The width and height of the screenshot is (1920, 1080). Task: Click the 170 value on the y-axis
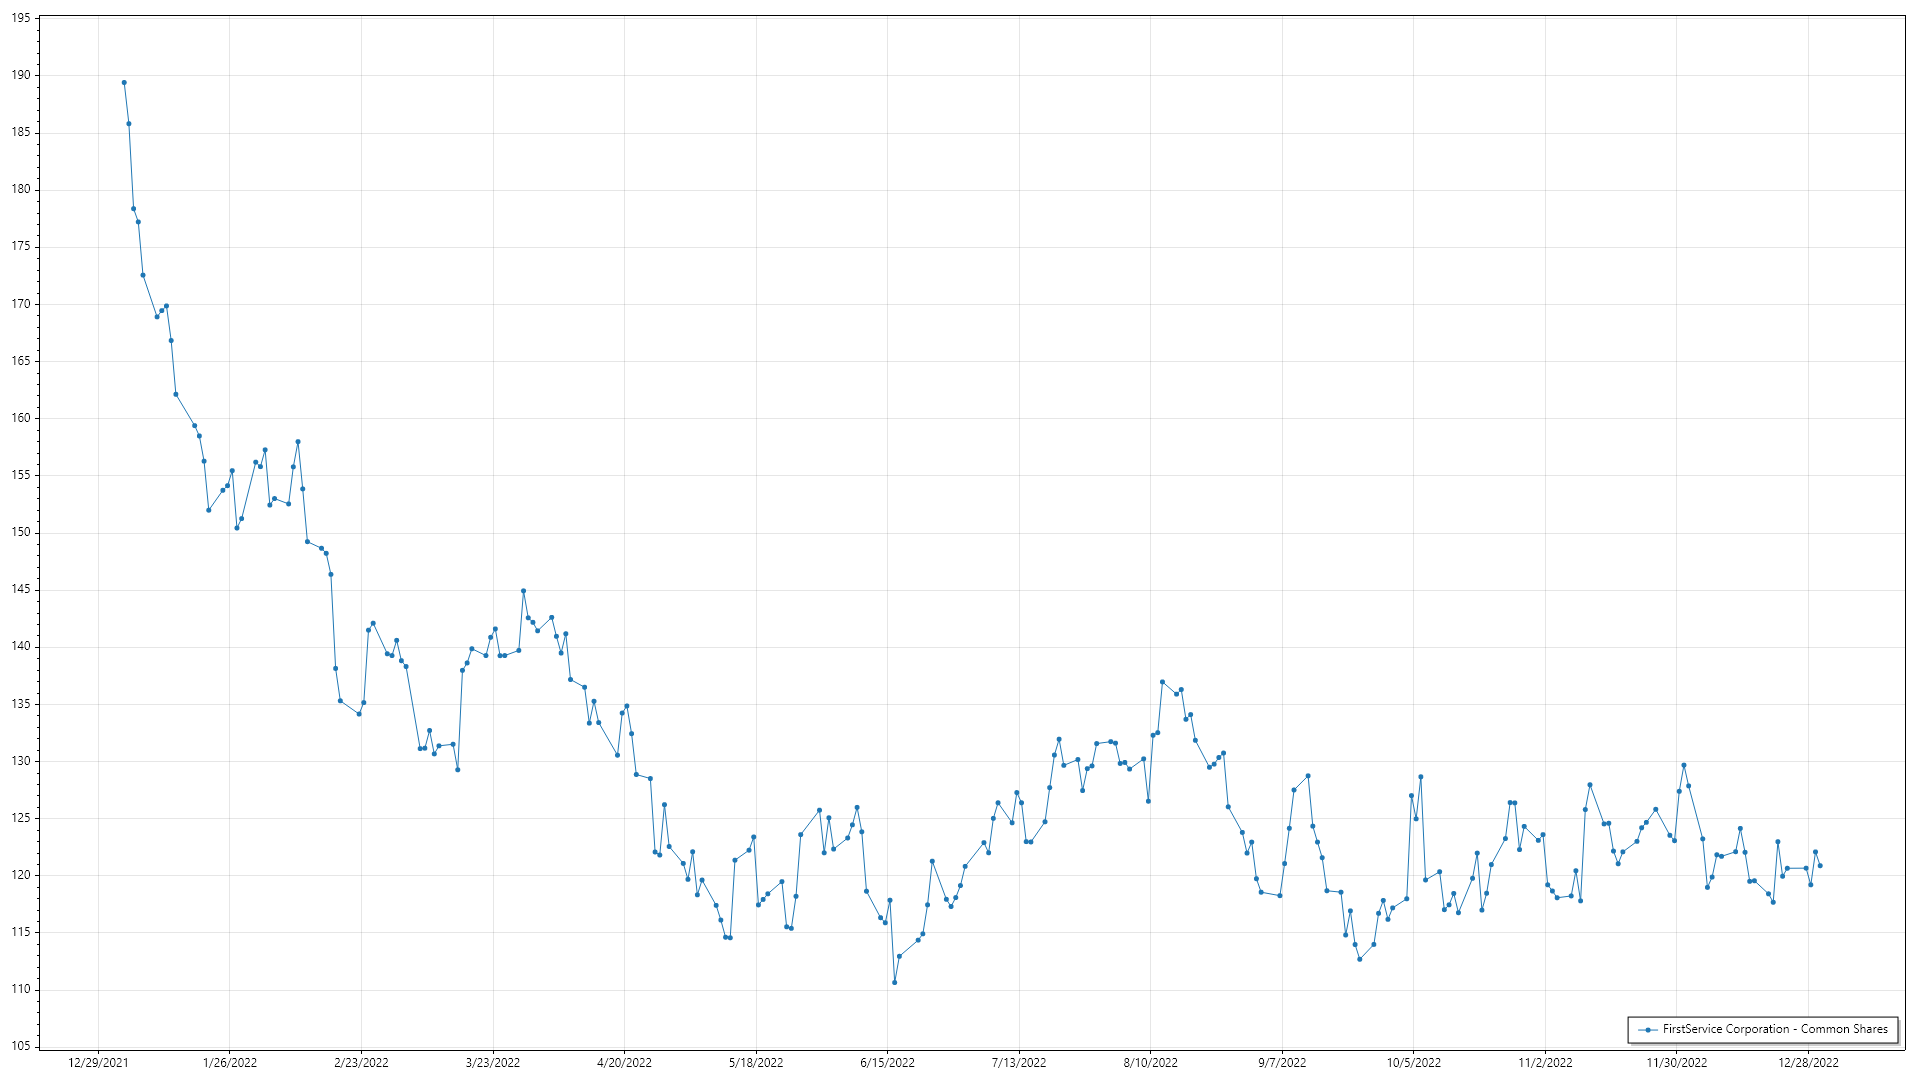pyautogui.click(x=21, y=304)
